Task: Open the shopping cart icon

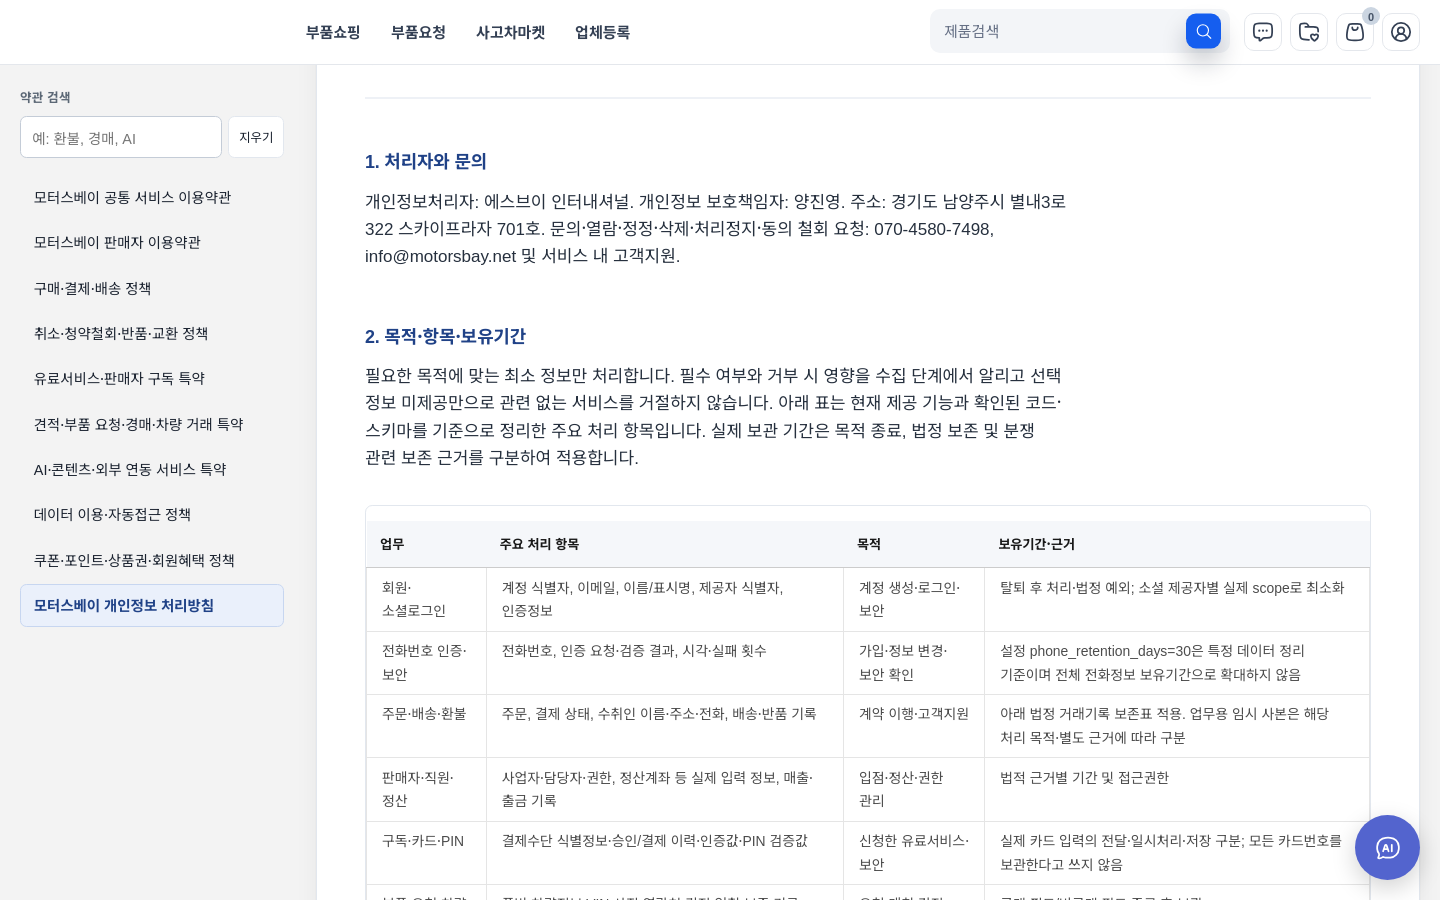Action: [x=1355, y=32]
